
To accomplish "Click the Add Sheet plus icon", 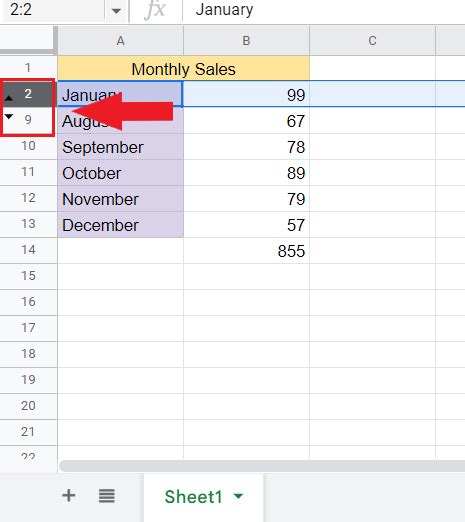I will (x=69, y=496).
